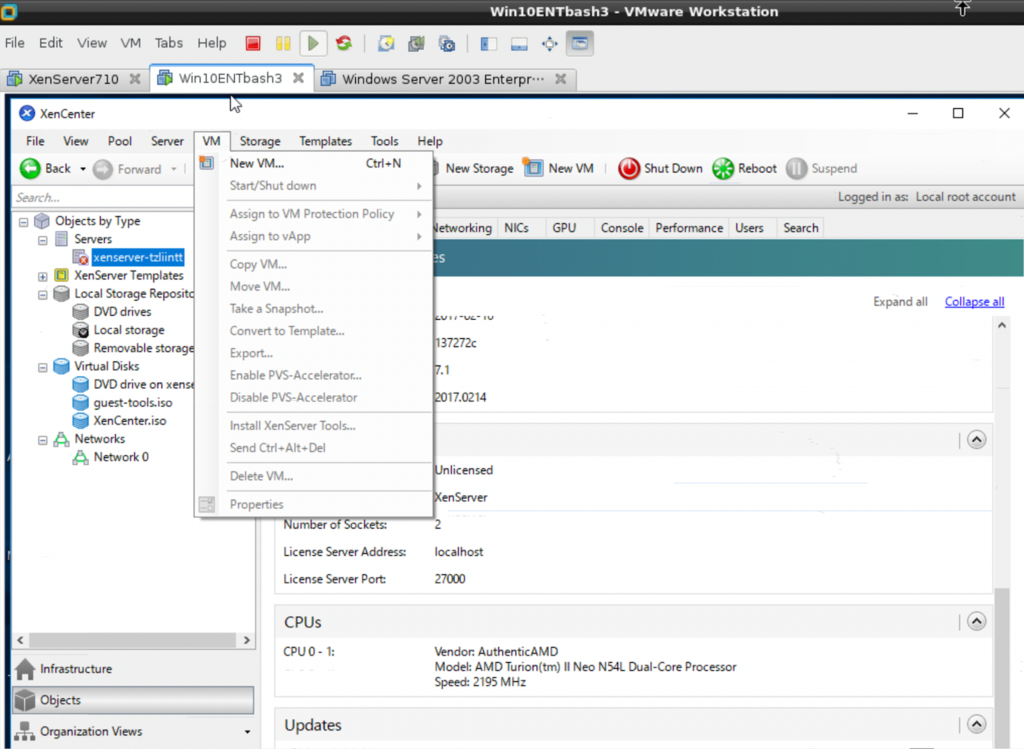1024x749 pixels.
Task: Select Network 0 in the tree
Action: point(121,457)
